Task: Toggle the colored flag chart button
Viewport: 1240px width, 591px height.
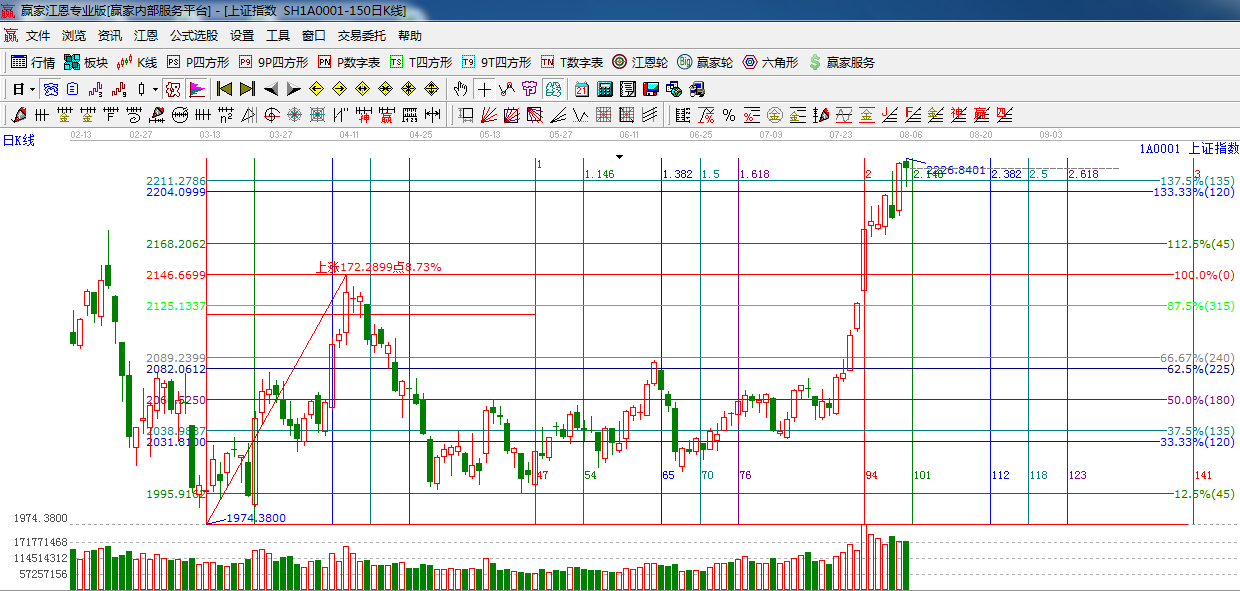Action: pyautogui.click(x=196, y=89)
